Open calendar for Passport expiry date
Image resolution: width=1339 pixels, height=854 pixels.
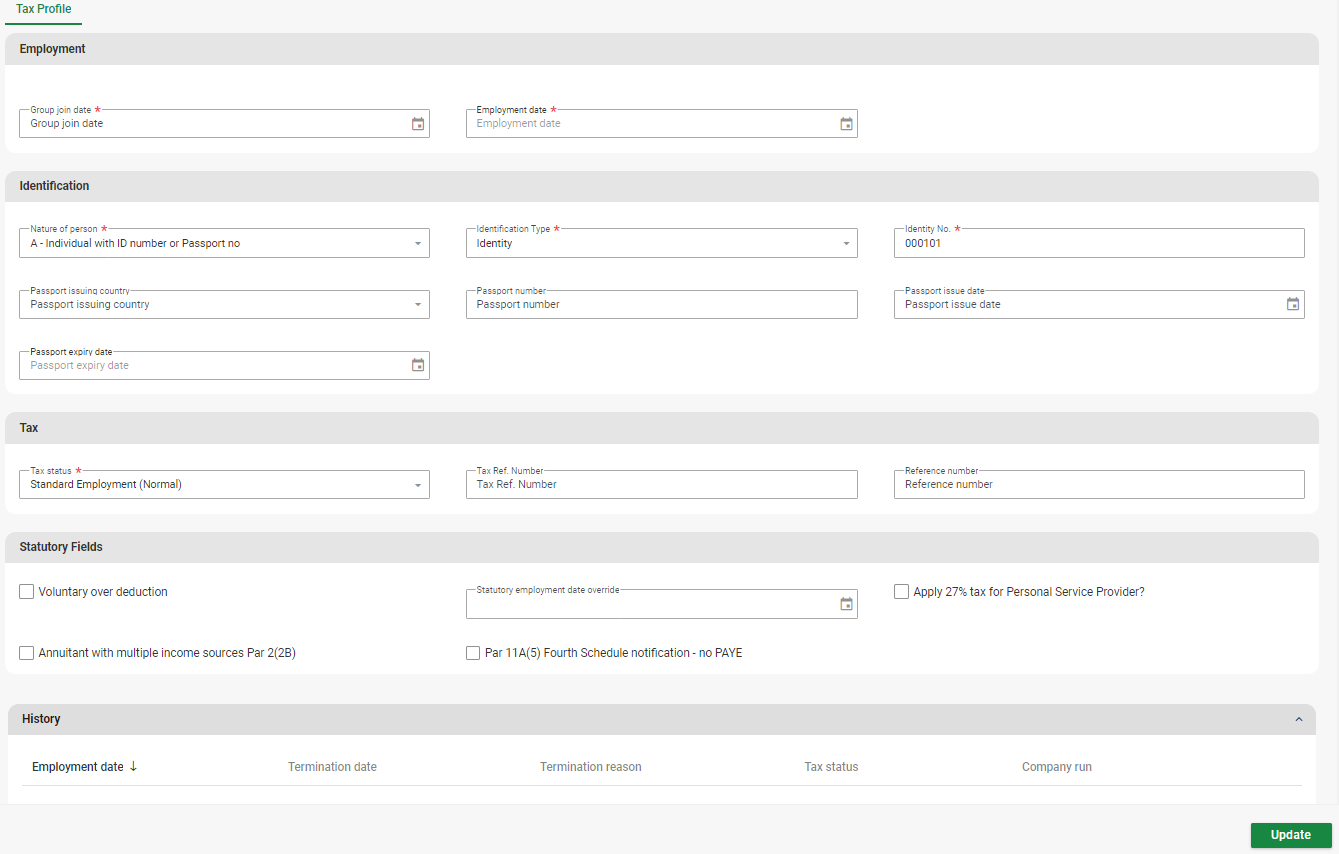(x=418, y=366)
